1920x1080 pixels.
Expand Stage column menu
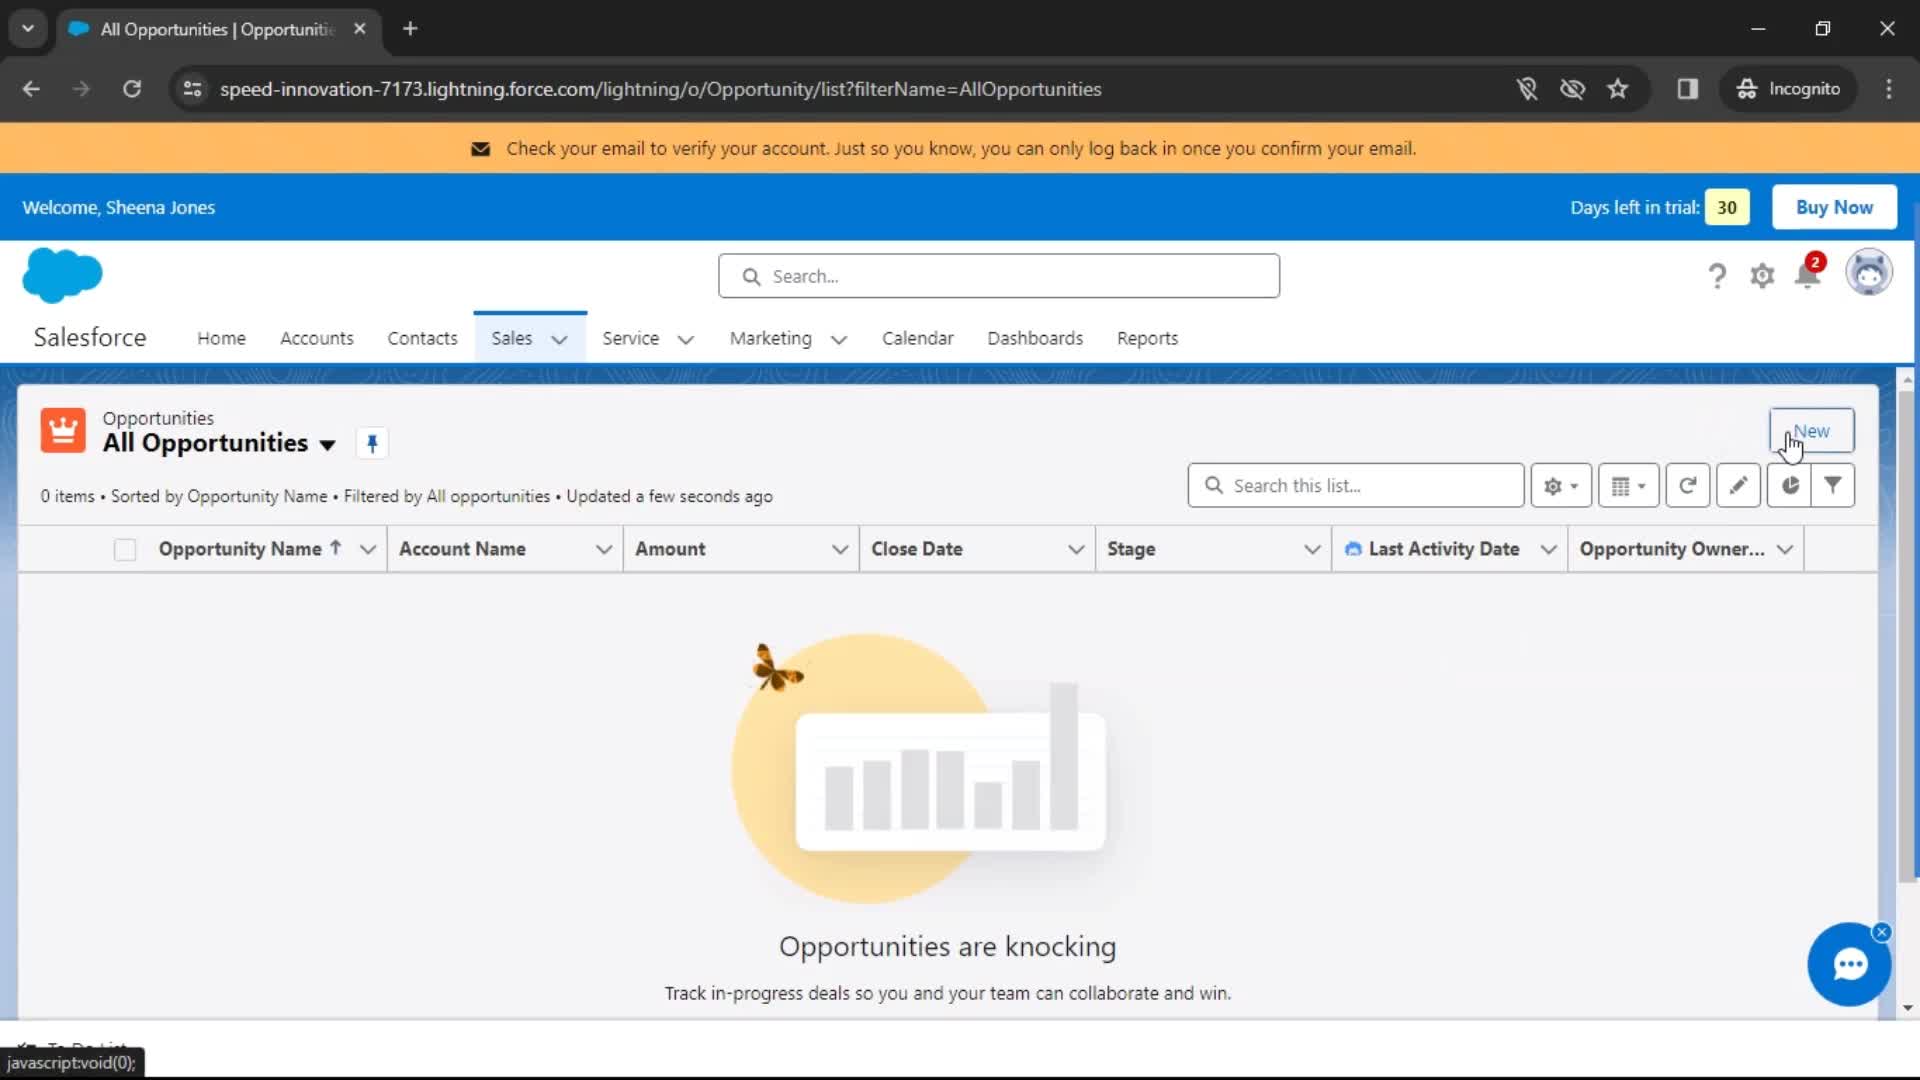click(1312, 549)
